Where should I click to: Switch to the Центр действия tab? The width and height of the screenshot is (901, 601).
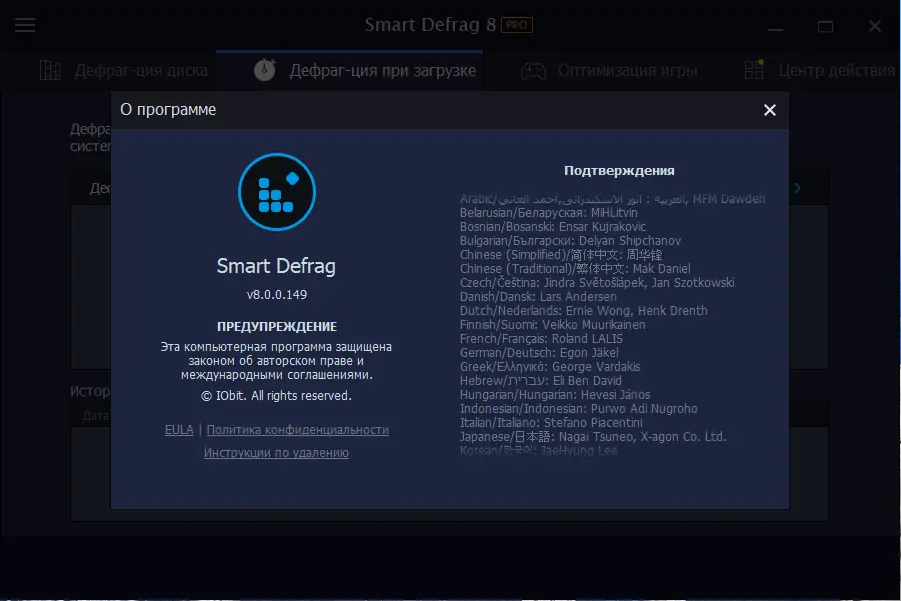832,70
